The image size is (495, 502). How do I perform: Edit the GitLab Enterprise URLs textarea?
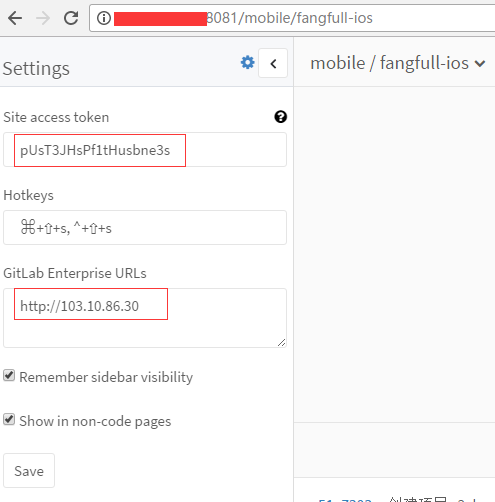pyautogui.click(x=145, y=318)
